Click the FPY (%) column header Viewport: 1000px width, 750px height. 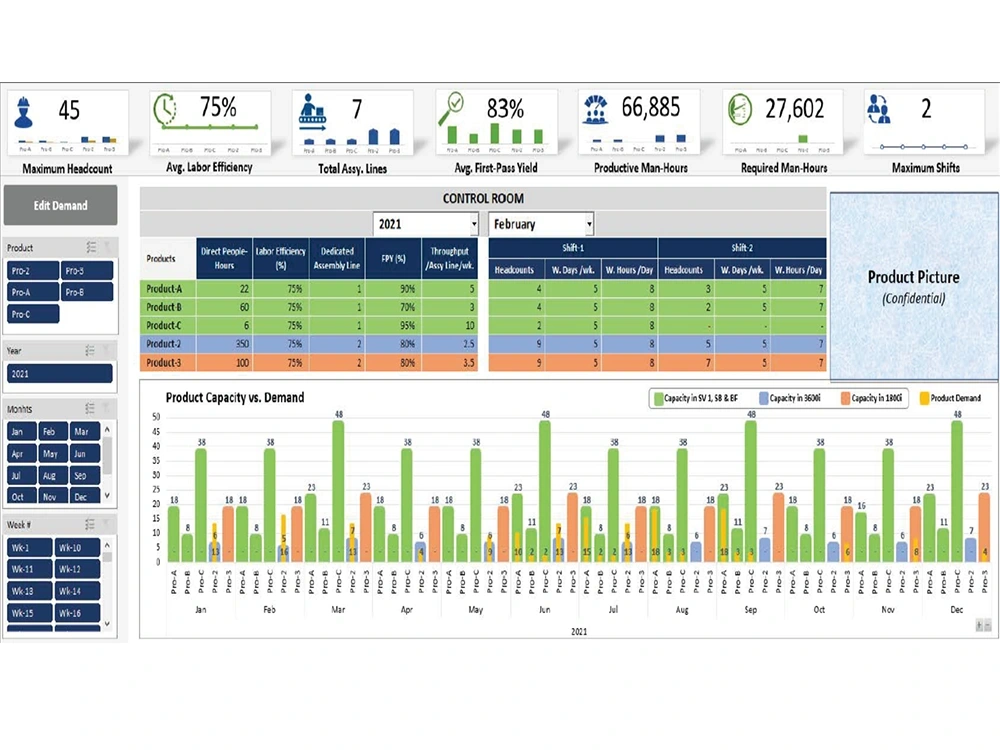coord(393,258)
